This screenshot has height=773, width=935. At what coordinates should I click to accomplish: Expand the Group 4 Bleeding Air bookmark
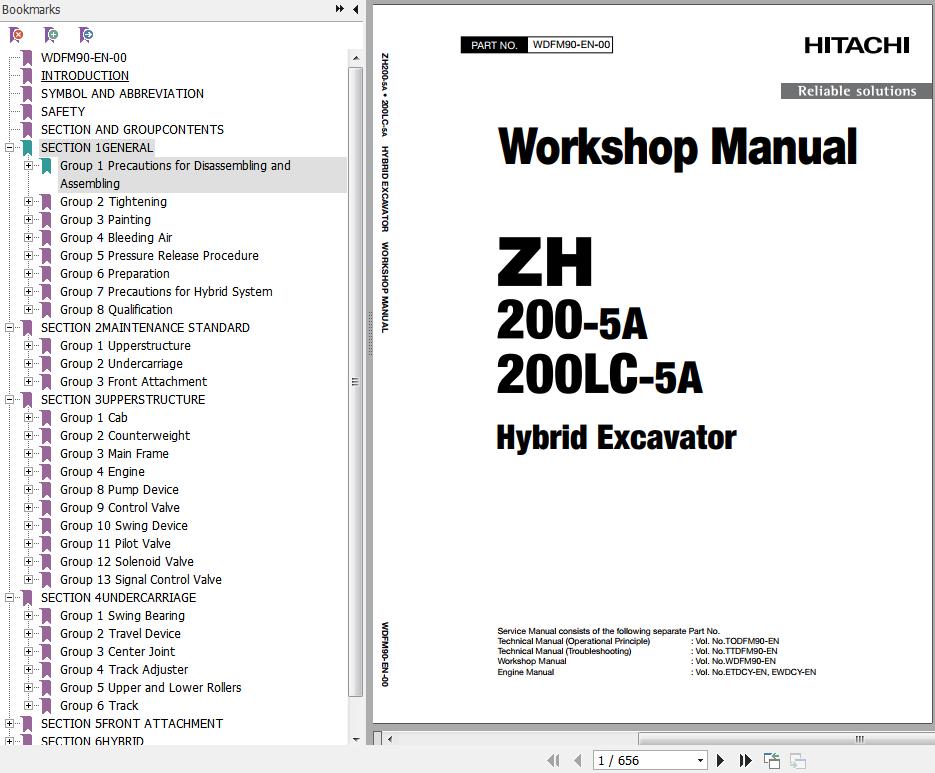[28, 237]
